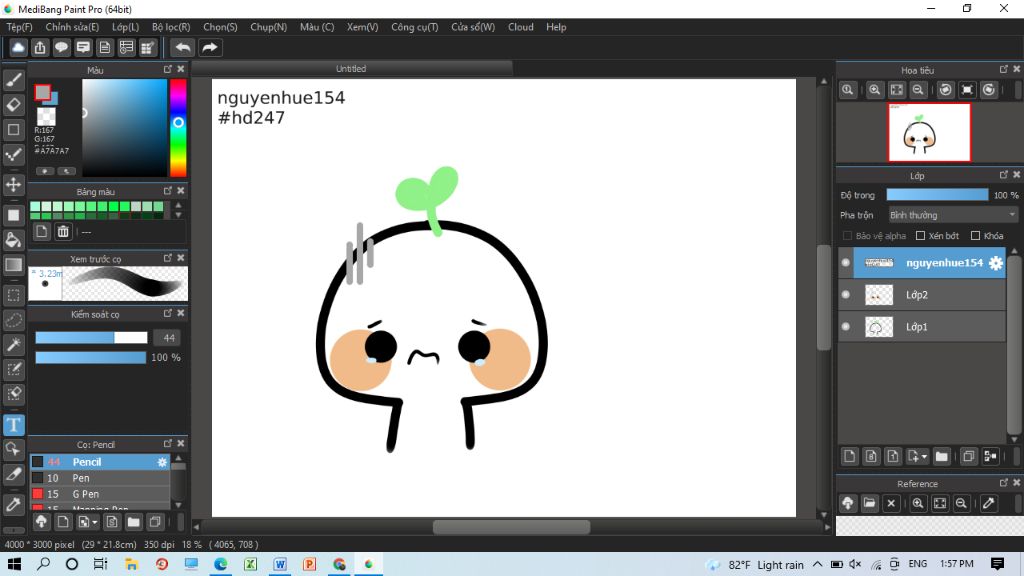Viewport: 1024px width, 576px height.
Task: Expand the add-layer dropdown arrow icon
Action: [x=917, y=456]
